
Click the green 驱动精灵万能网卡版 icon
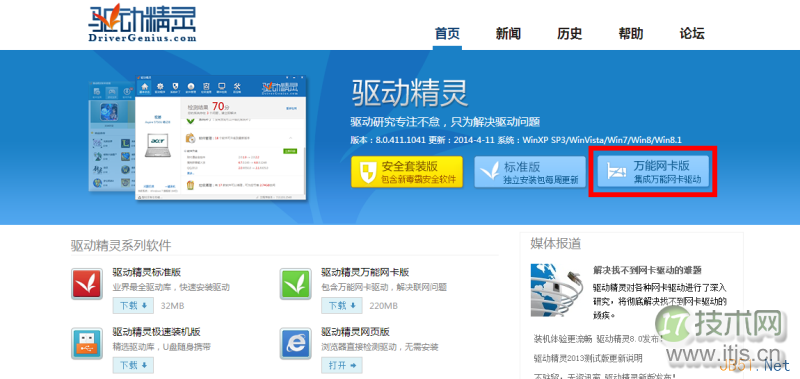pos(295,284)
